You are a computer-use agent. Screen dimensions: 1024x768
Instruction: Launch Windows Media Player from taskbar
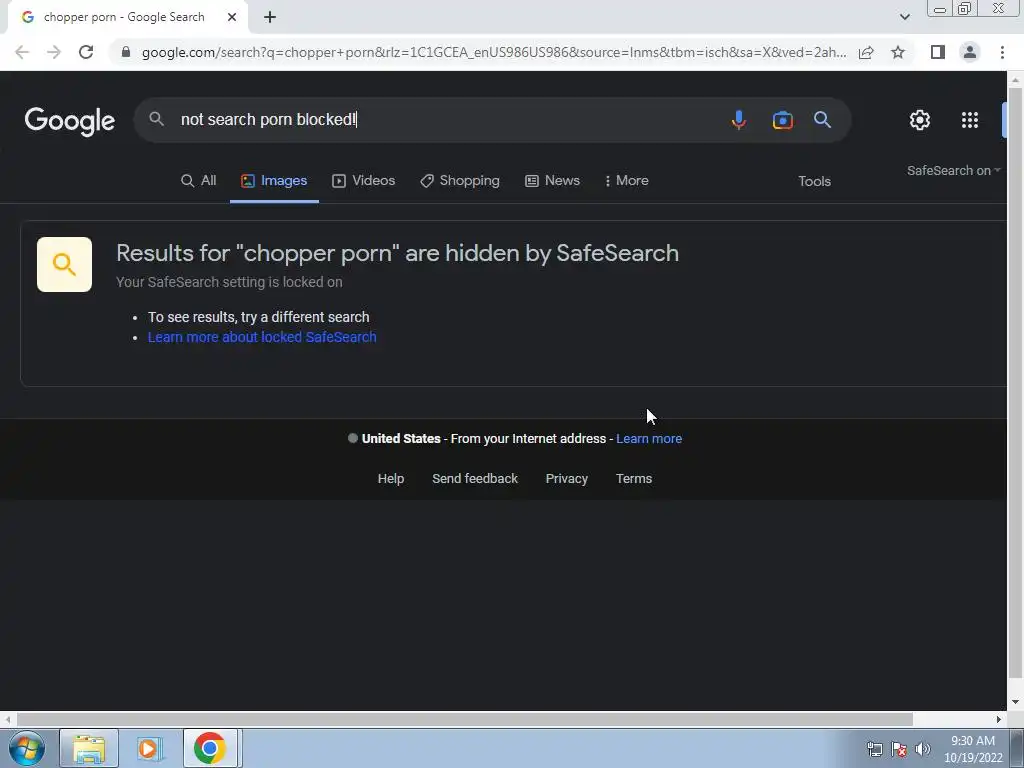click(149, 748)
